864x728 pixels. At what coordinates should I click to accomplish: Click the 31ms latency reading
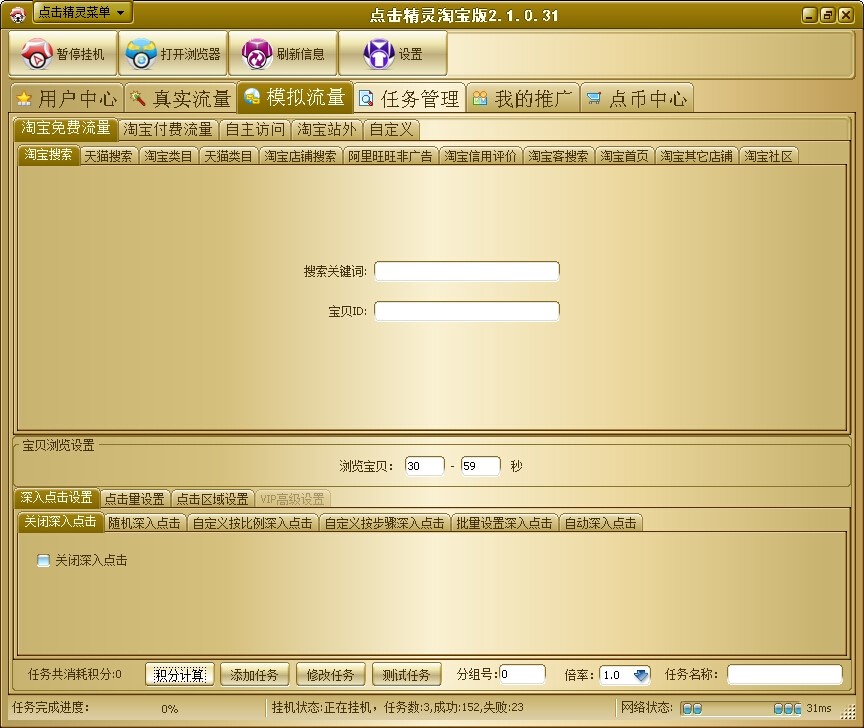click(819, 708)
